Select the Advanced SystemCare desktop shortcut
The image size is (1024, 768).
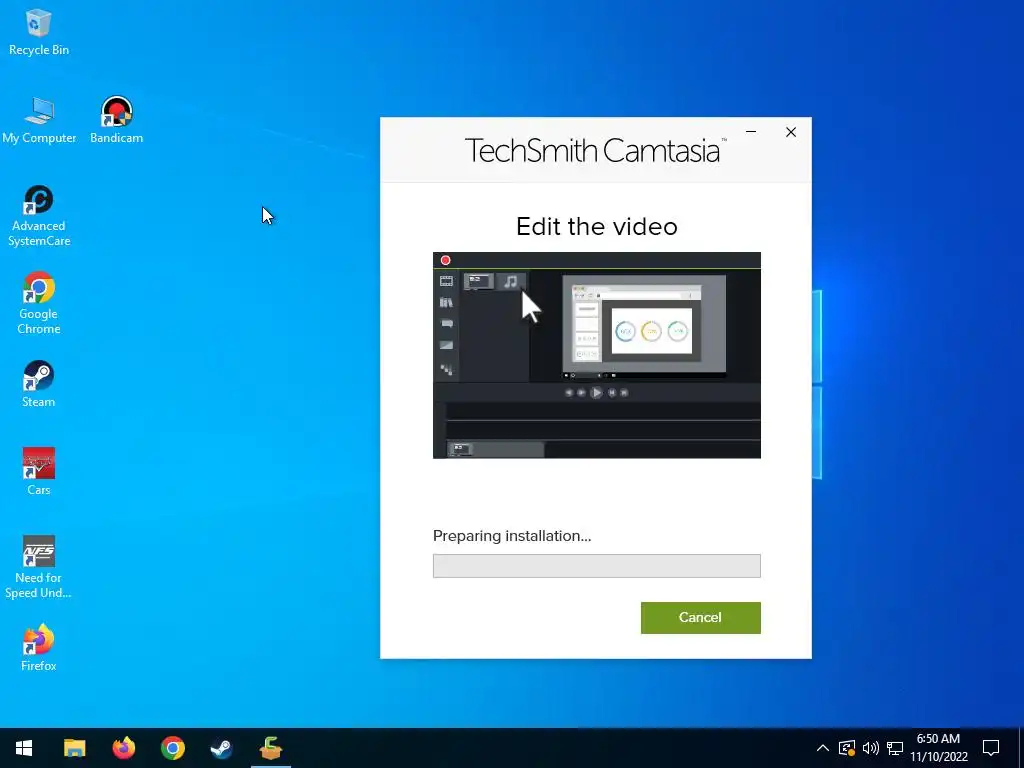pyautogui.click(x=39, y=216)
